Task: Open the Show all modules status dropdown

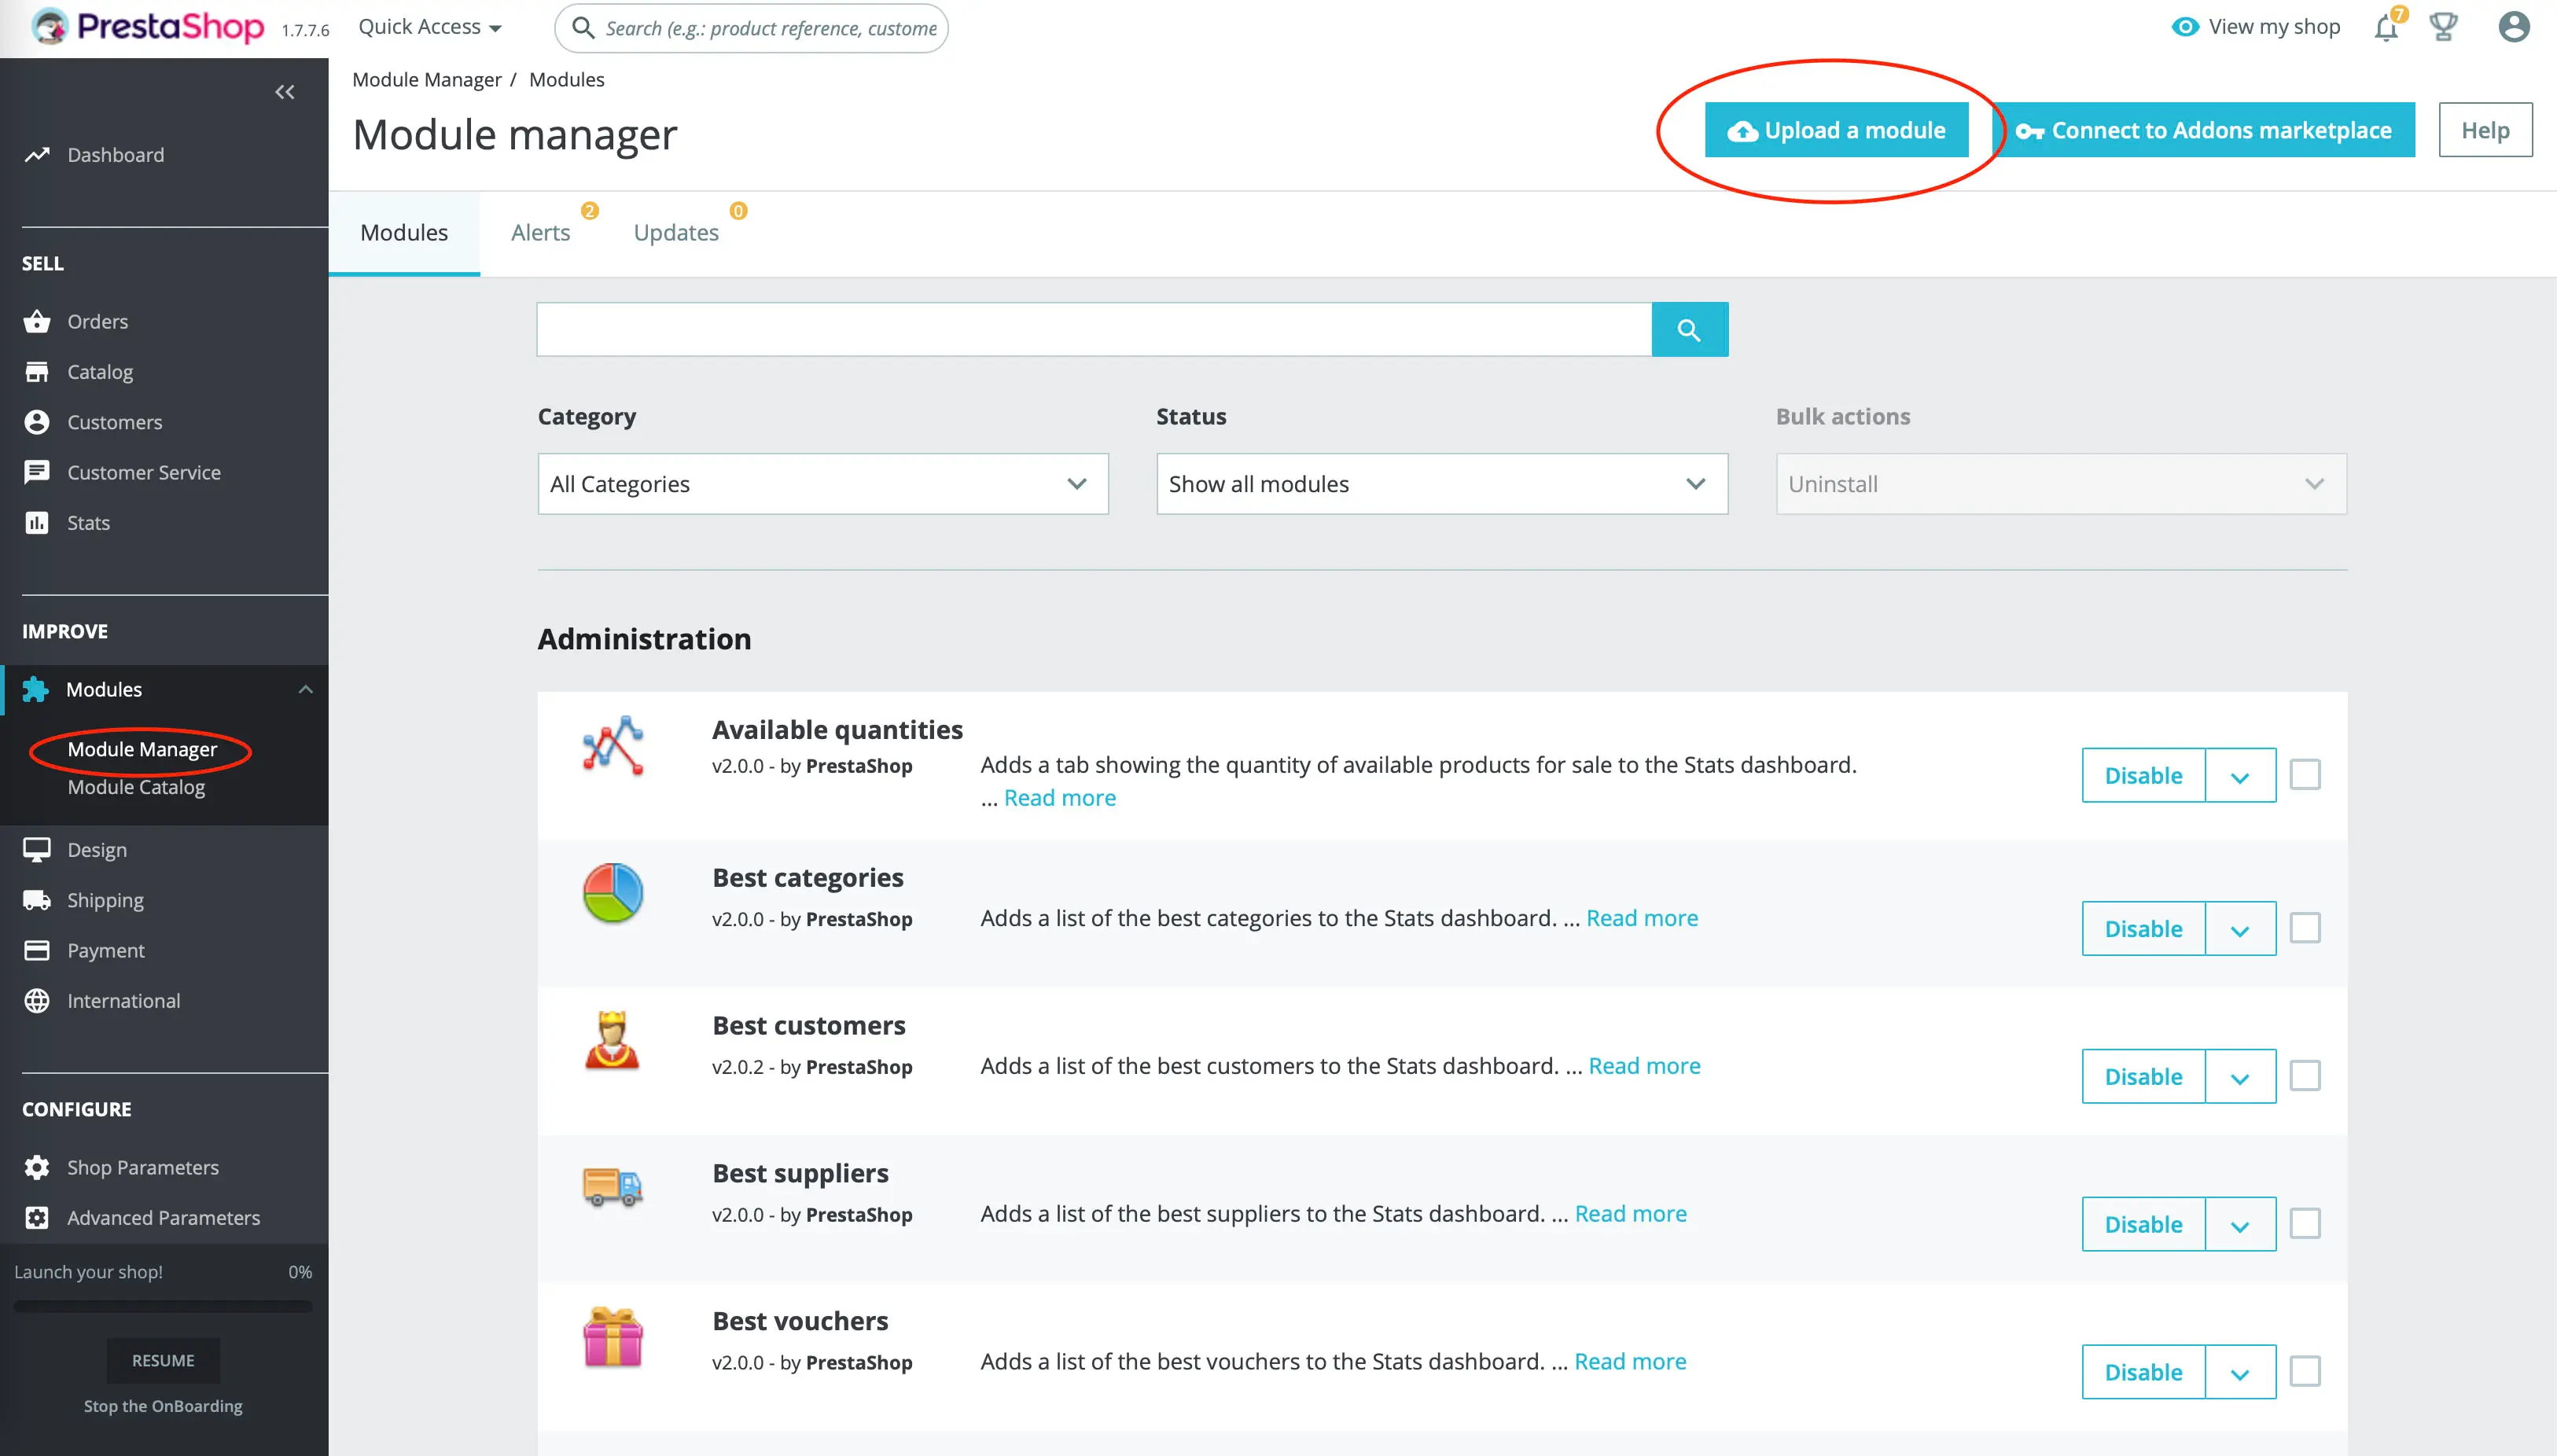Action: (1442, 484)
